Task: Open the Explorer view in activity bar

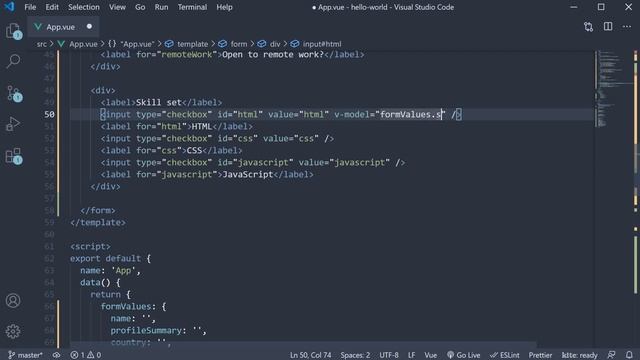Action: [x=13, y=31]
